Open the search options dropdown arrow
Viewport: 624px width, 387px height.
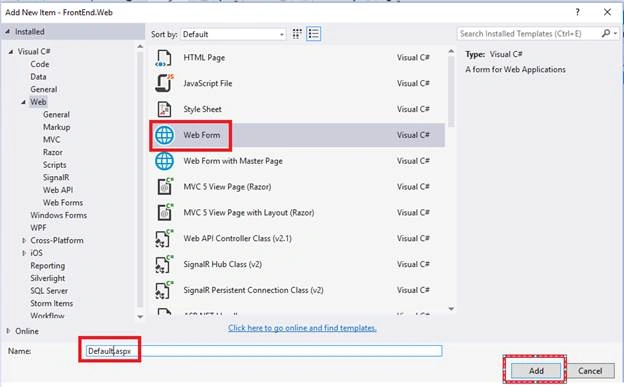(616, 34)
